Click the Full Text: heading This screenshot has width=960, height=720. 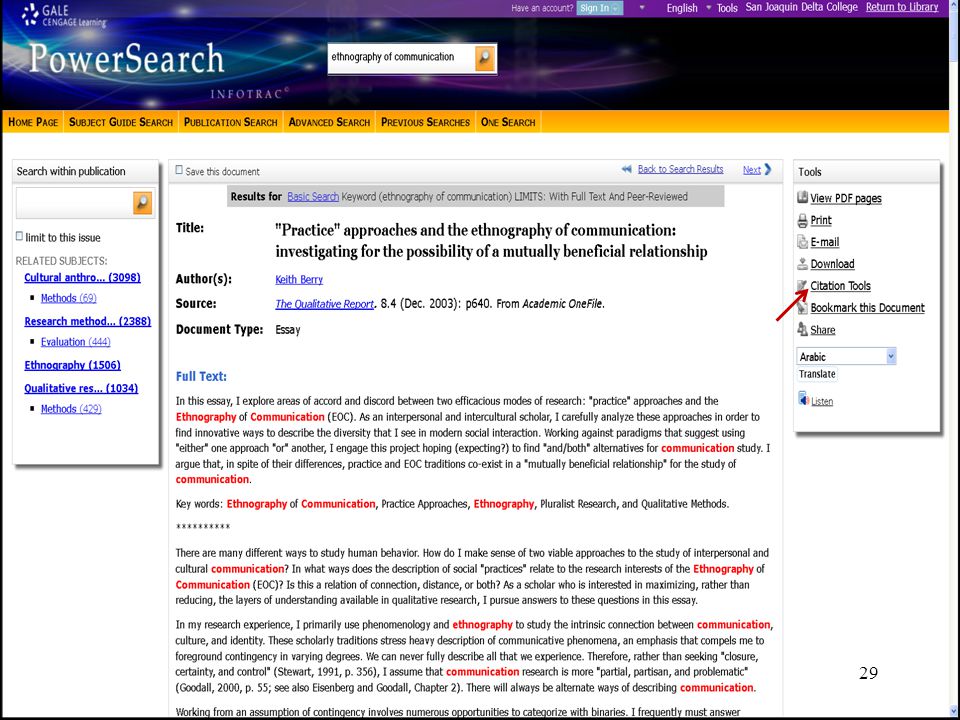pyautogui.click(x=201, y=377)
